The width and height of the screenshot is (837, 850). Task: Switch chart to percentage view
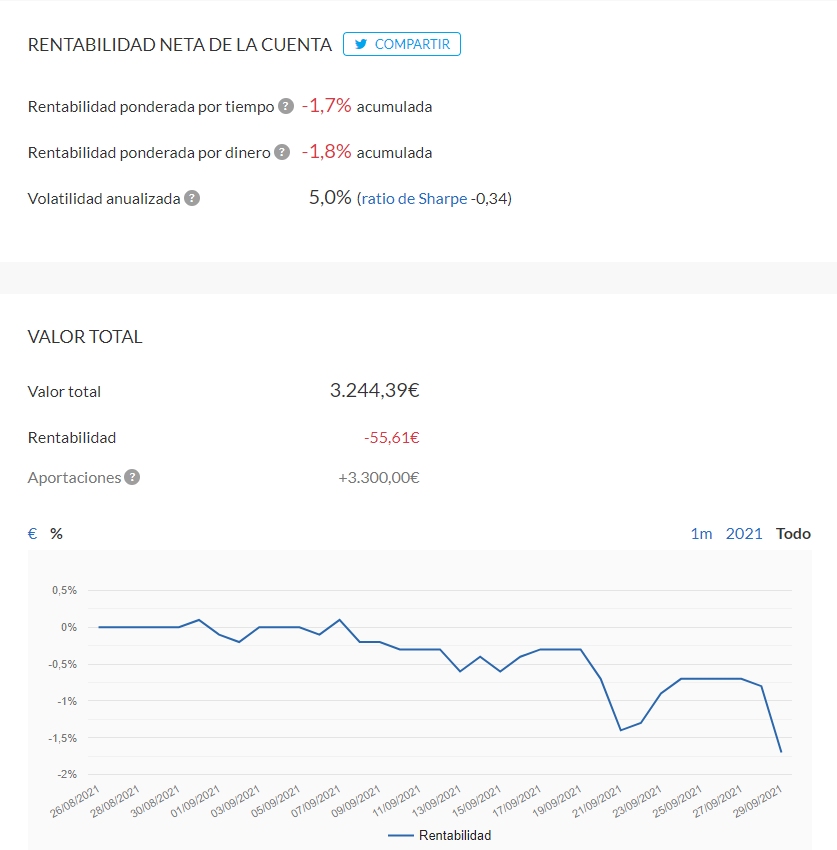pos(56,534)
